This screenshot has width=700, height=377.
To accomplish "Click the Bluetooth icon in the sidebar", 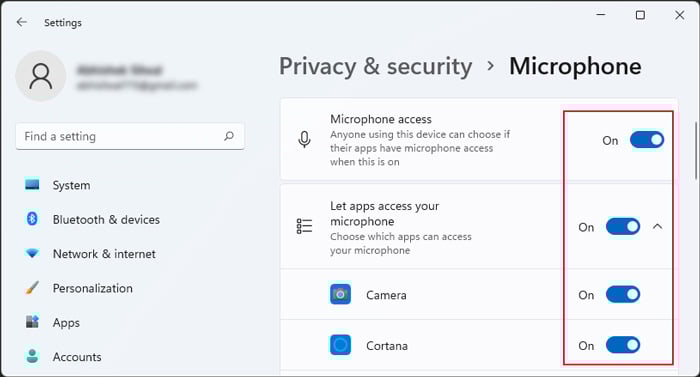I will (32, 219).
